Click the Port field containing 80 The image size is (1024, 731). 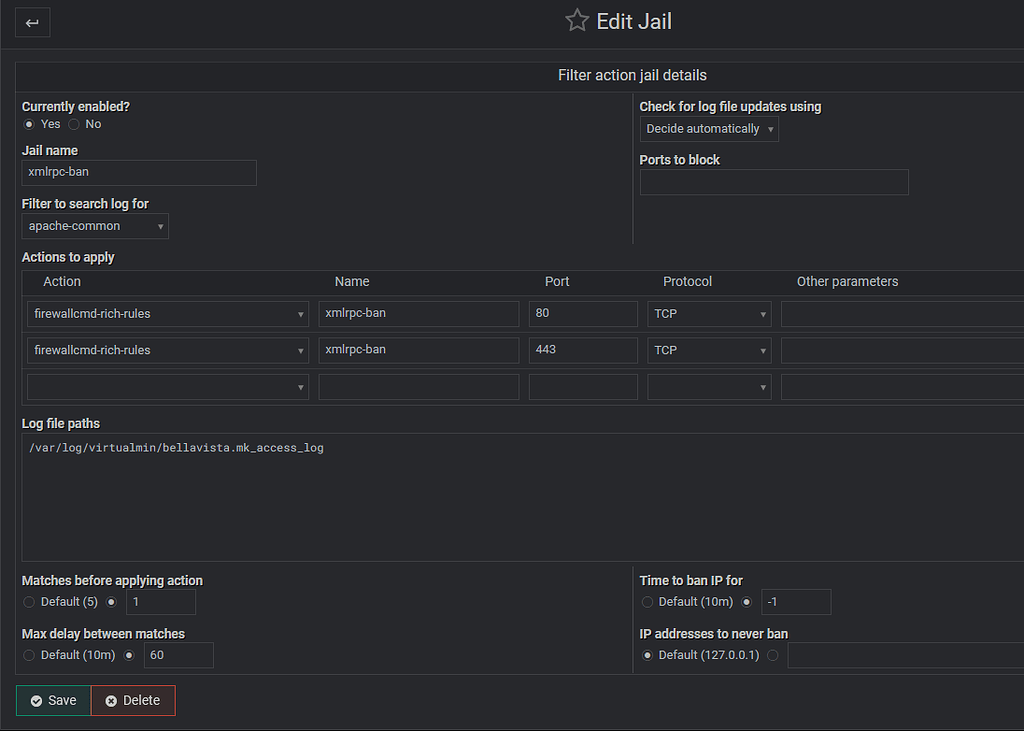(x=583, y=314)
